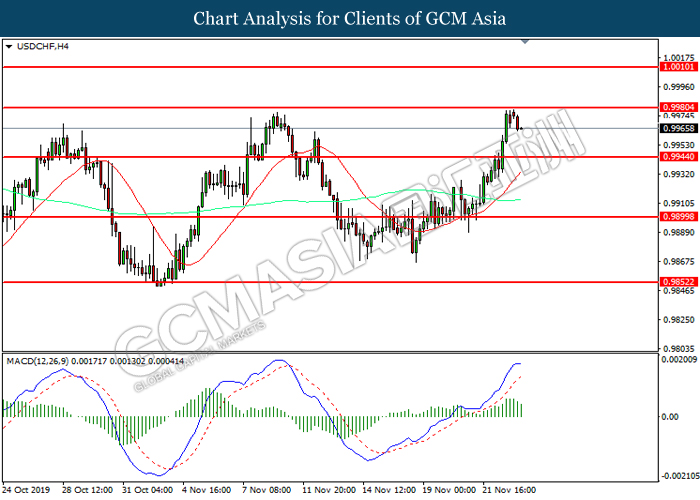The width and height of the screenshot is (700, 500).
Task: Select the 7 Nov 08:00 time label
Action: click(x=265, y=491)
